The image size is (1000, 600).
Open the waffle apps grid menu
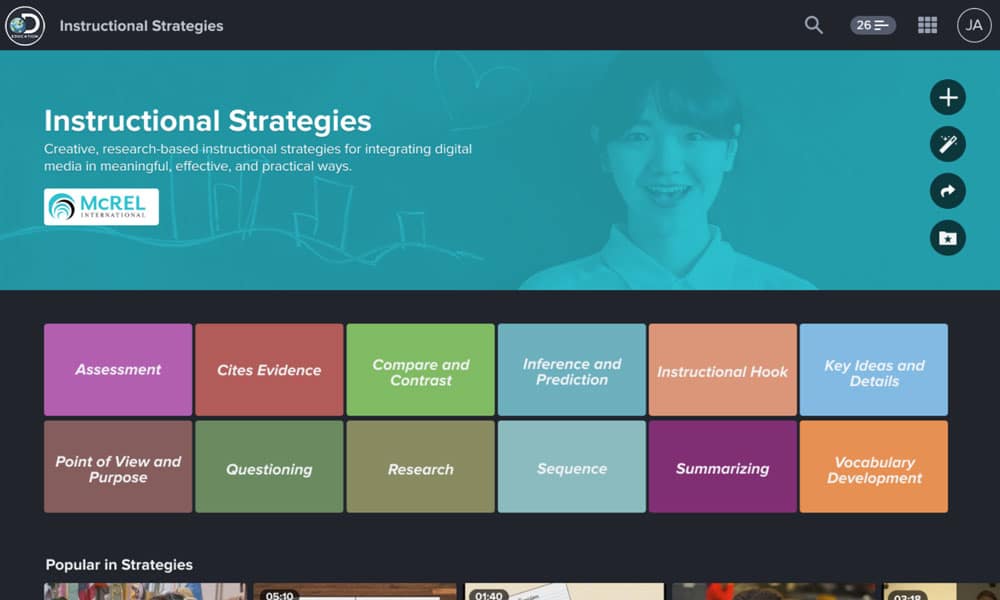[x=927, y=24]
